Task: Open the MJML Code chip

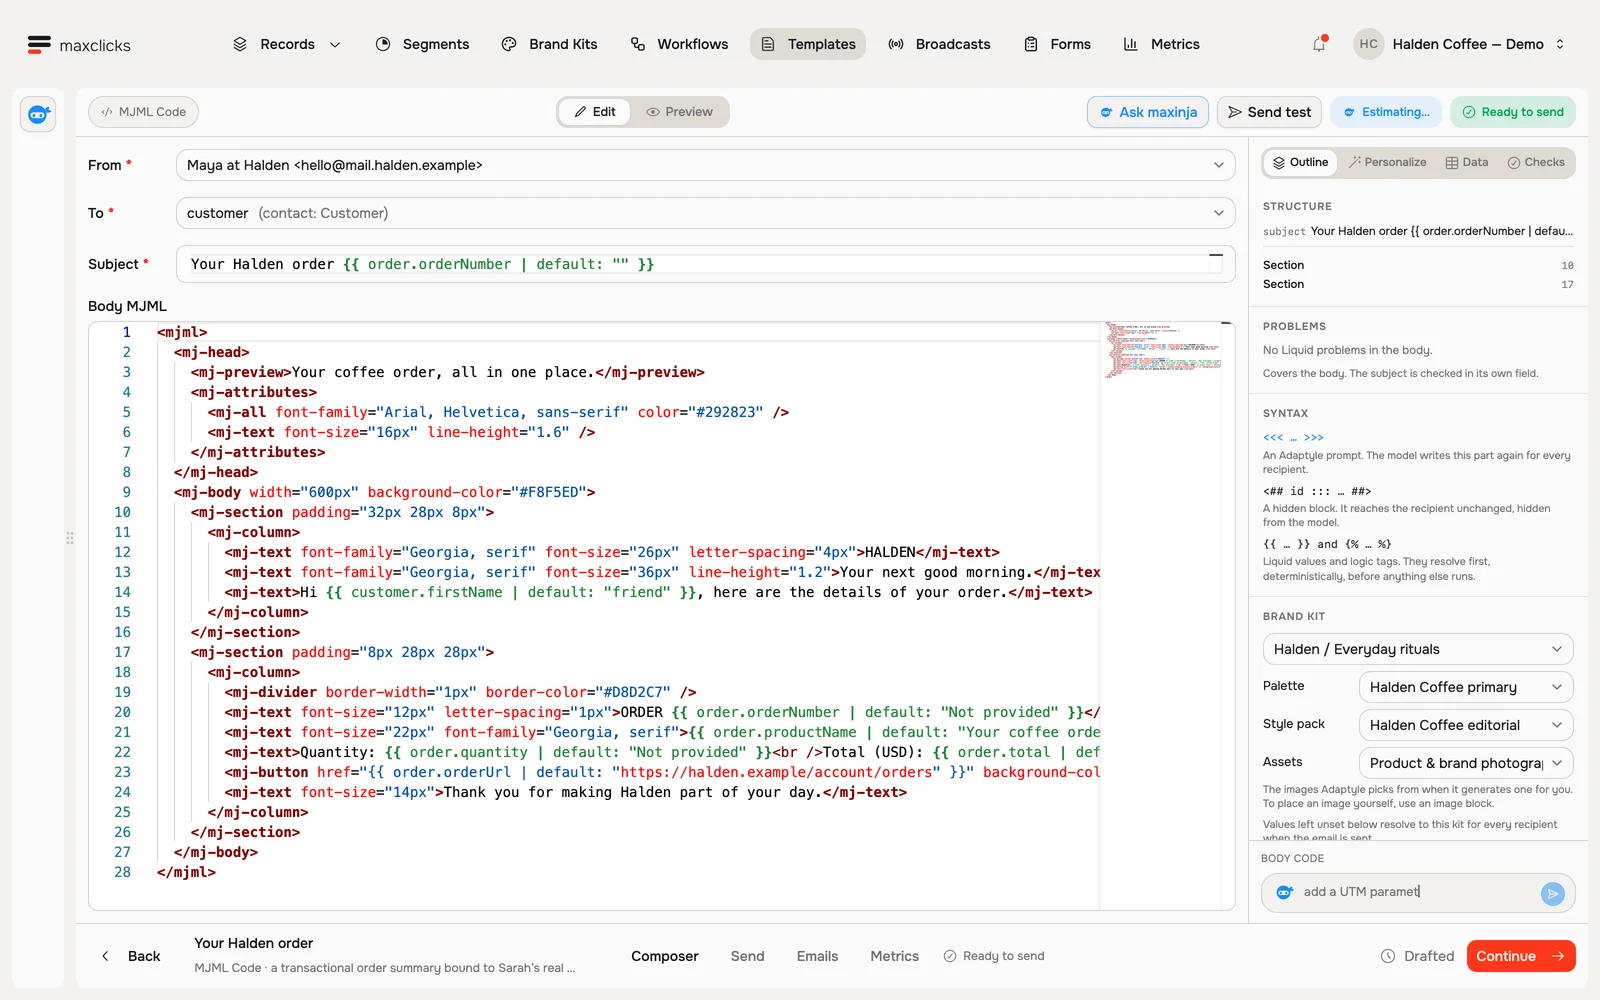Action: (143, 112)
